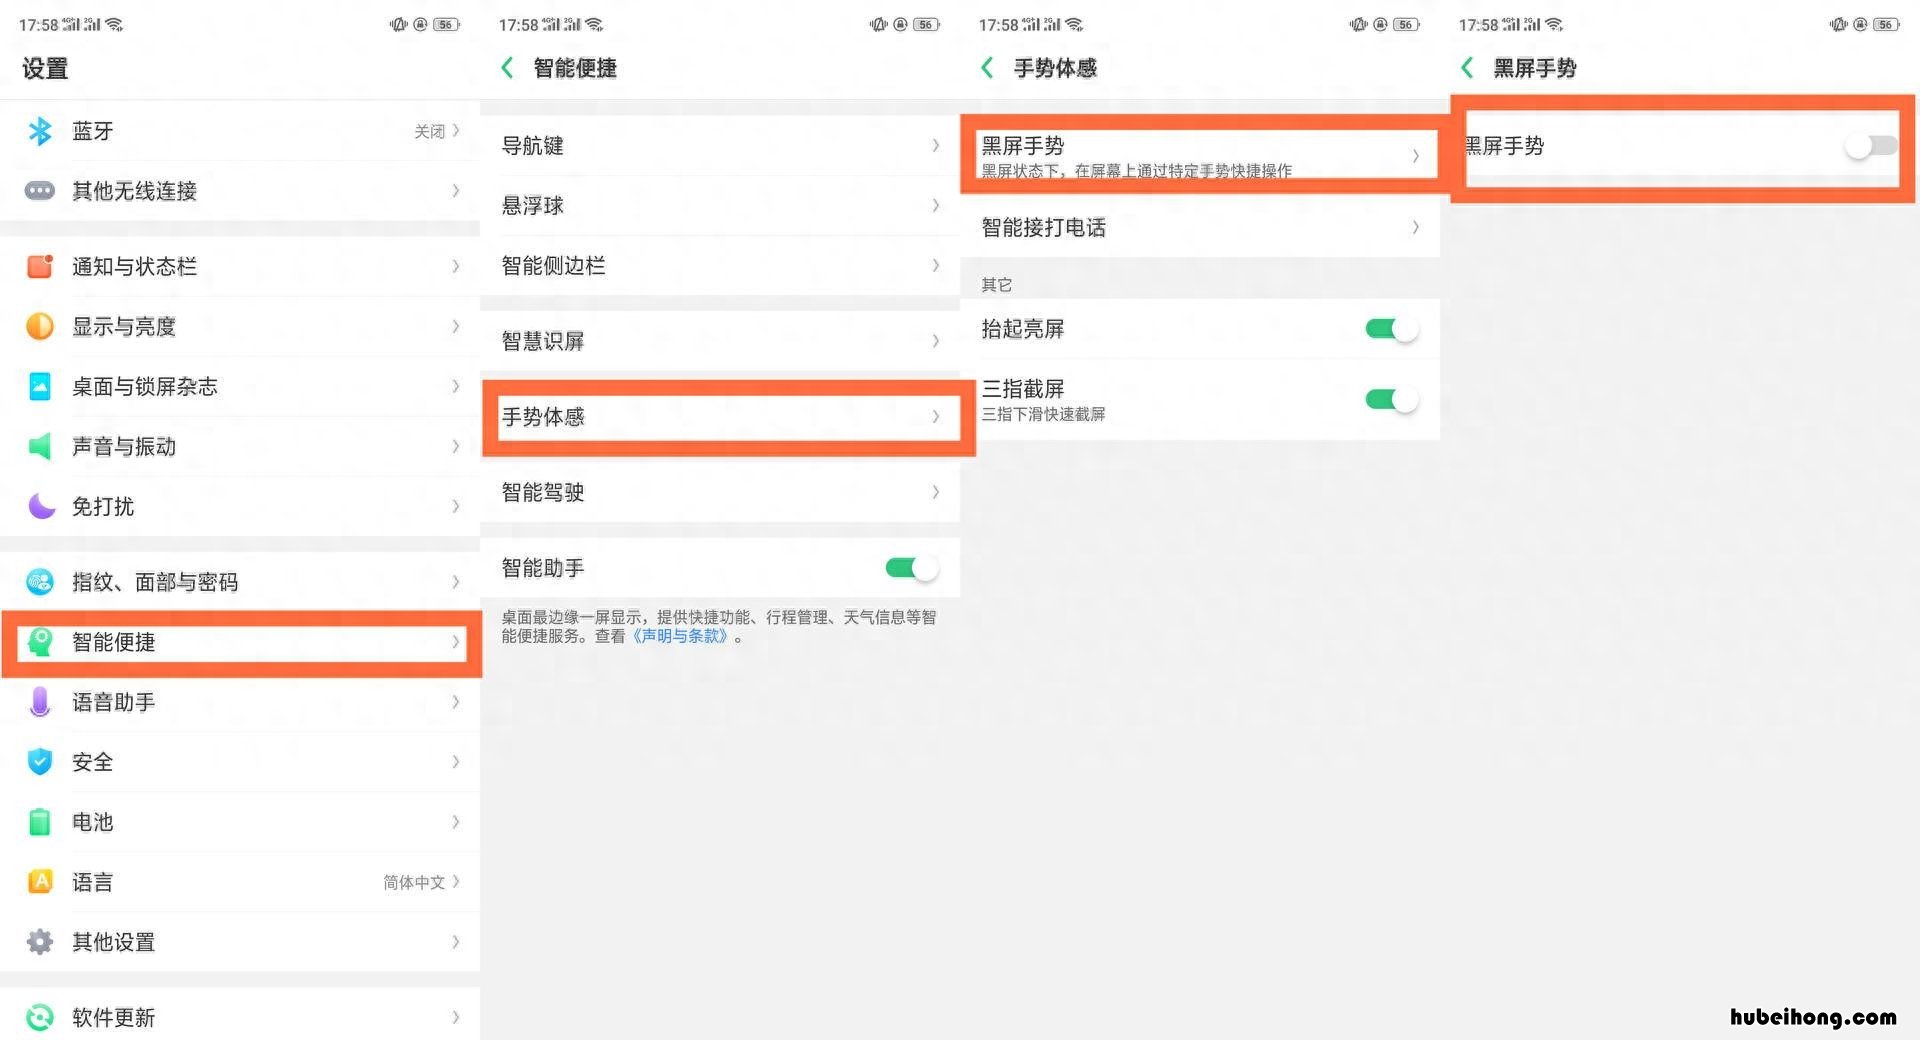Tap the 智能便捷 head icon
The width and height of the screenshot is (1920, 1040).
[40, 642]
